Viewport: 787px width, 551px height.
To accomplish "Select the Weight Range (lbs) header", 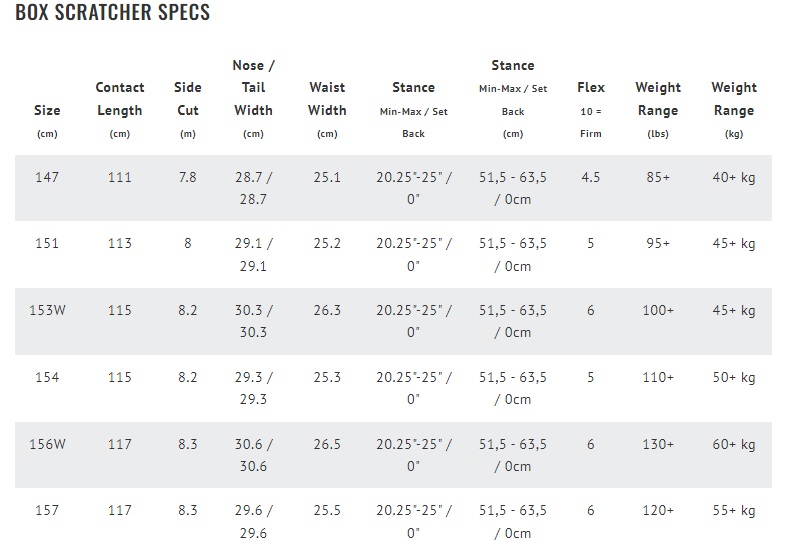I will point(658,110).
